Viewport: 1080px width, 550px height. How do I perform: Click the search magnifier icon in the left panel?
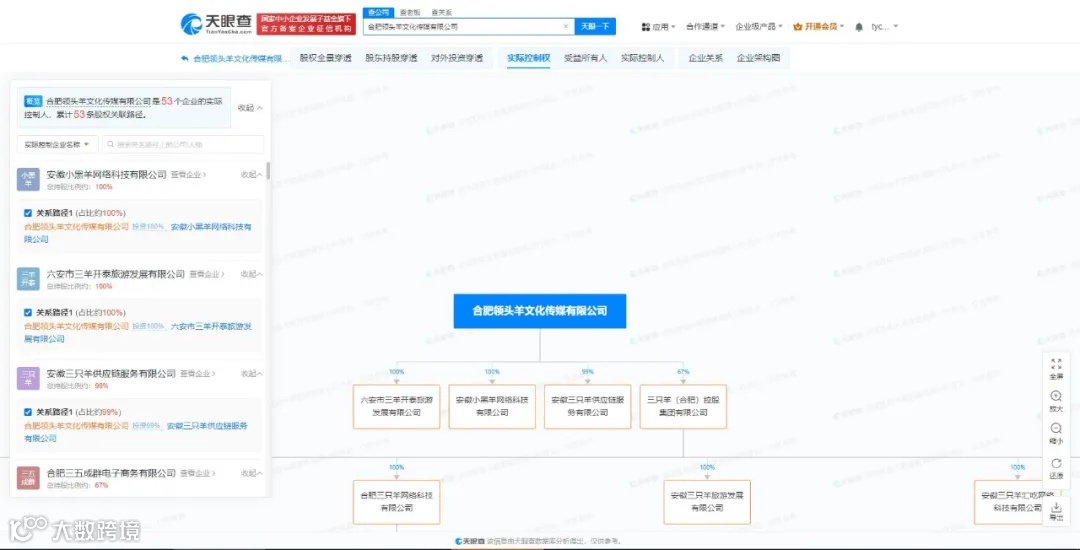pos(111,145)
